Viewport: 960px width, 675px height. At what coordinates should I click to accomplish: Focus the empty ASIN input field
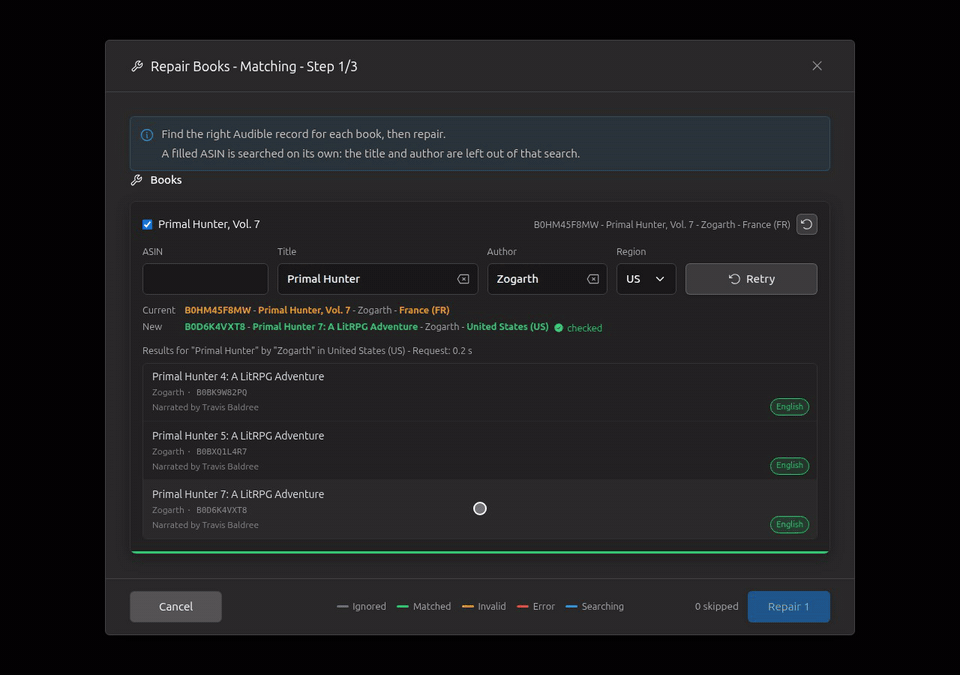205,279
